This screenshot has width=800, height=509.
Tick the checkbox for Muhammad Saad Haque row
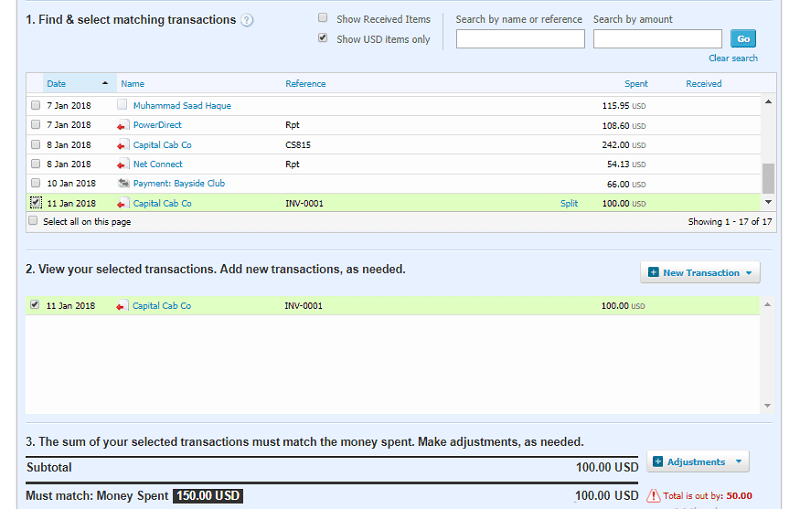tap(35, 105)
